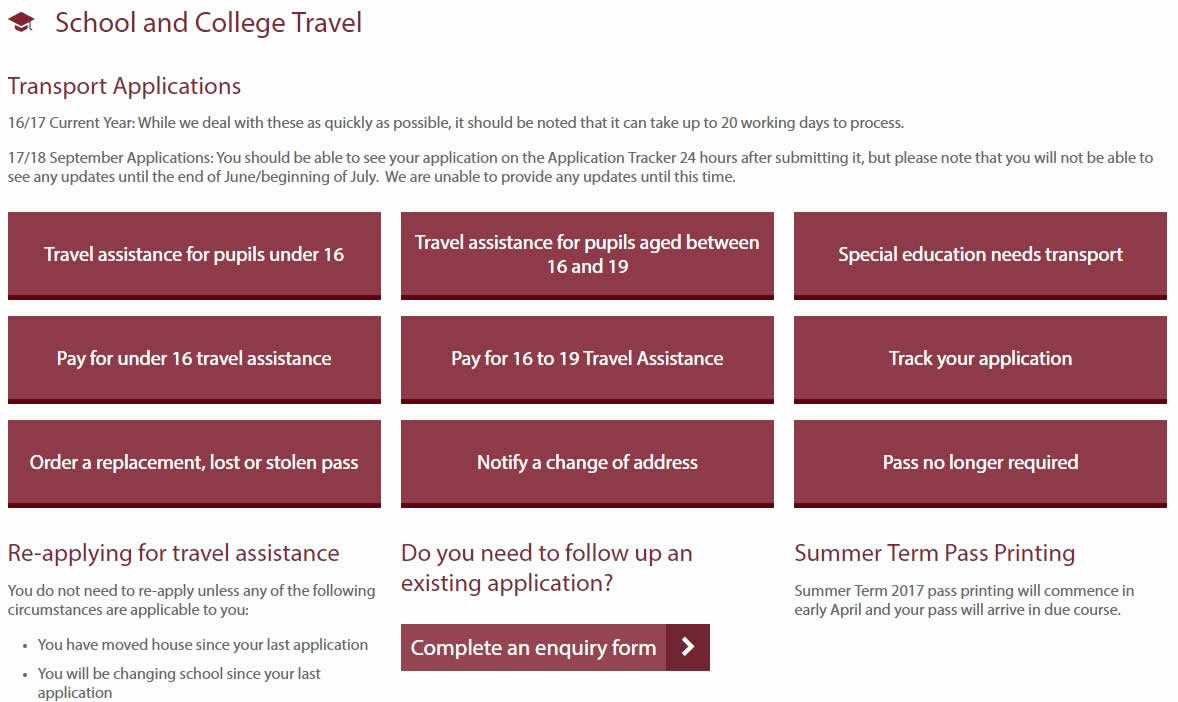1178x702 pixels.
Task: Click the Transport Applications heading
Action: (125, 86)
